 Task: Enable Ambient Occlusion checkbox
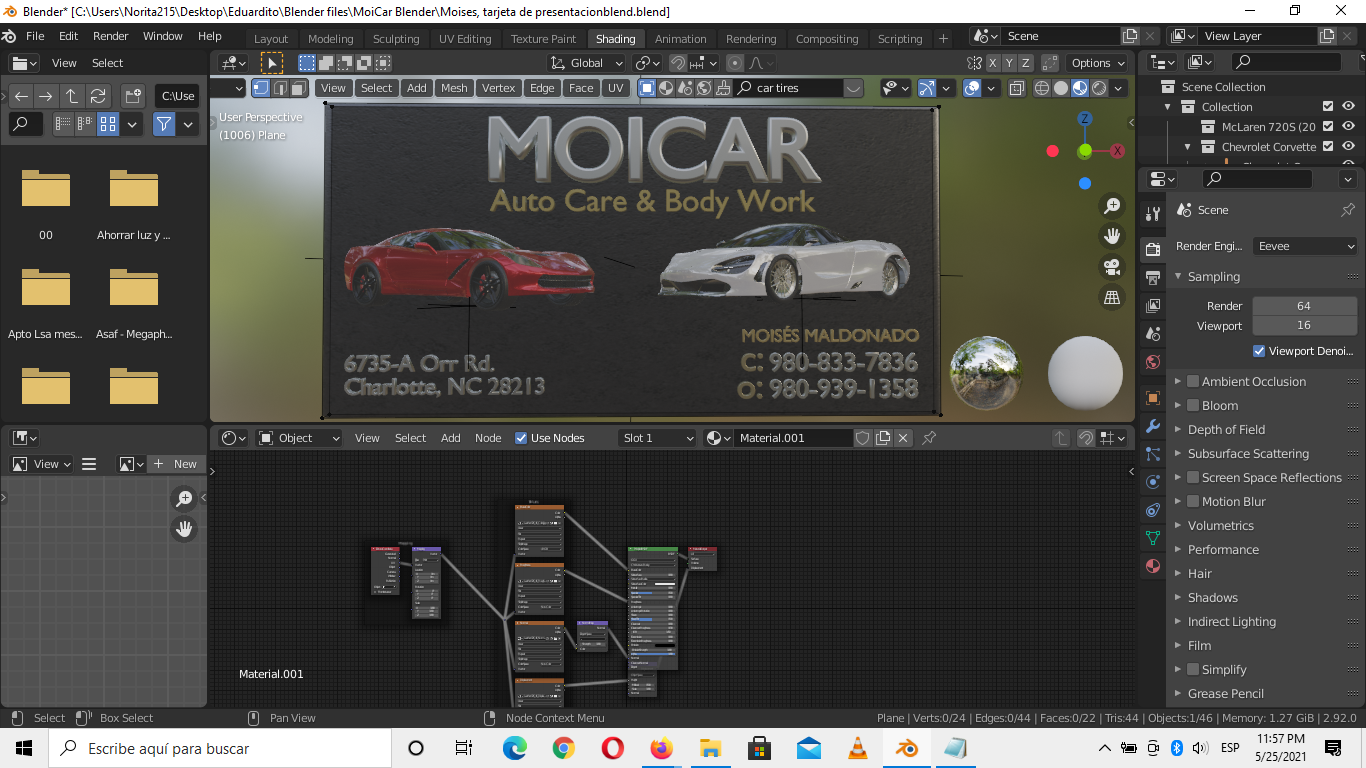click(x=1193, y=382)
